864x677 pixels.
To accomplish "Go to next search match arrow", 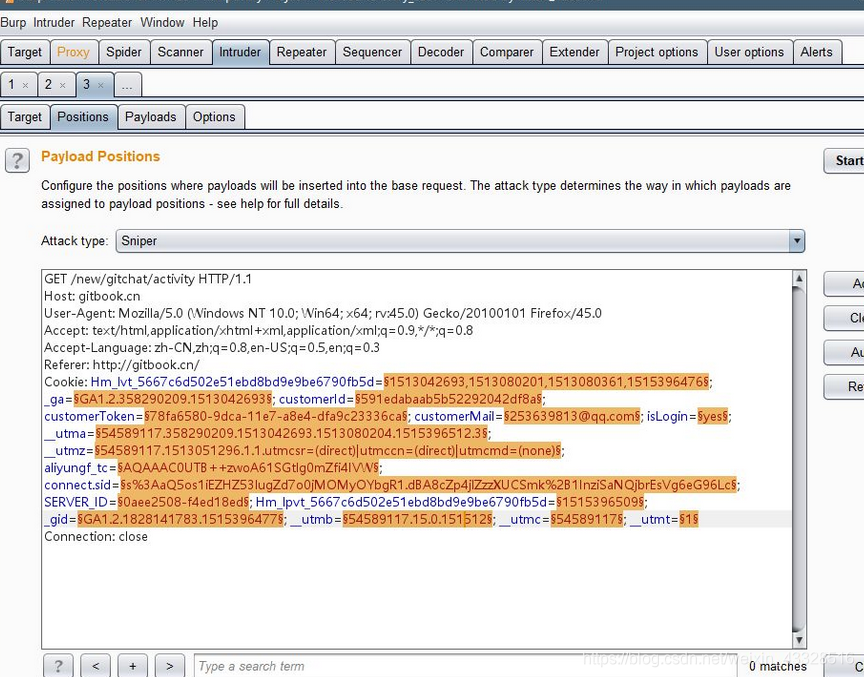I will (169, 665).
